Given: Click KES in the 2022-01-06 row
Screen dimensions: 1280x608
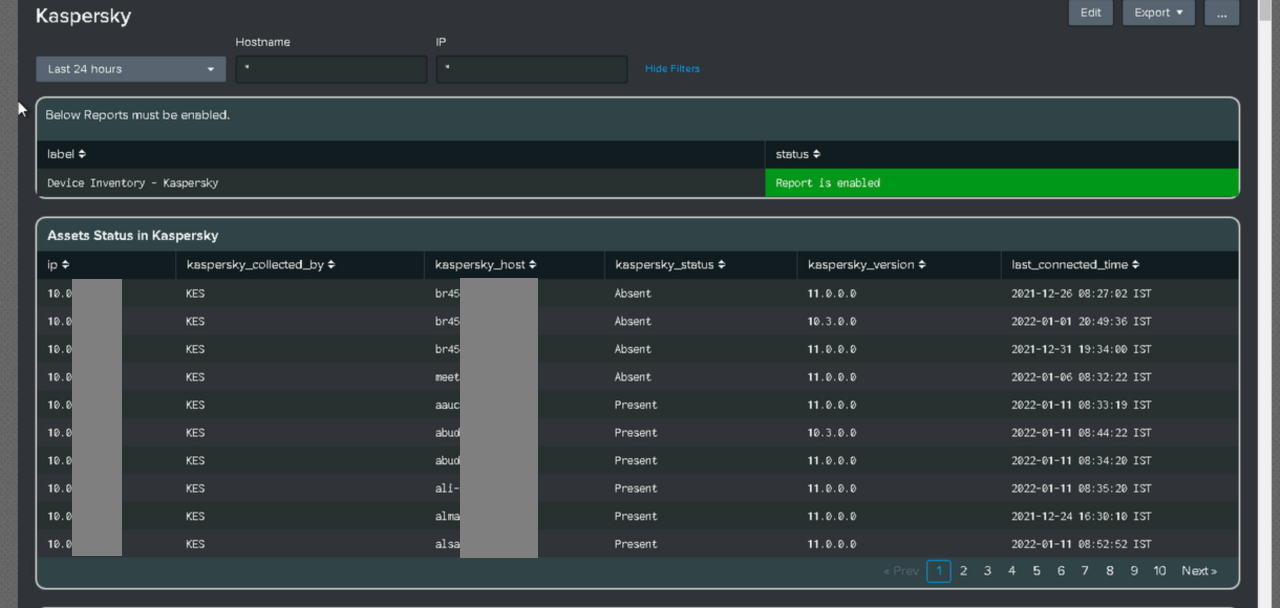Looking at the screenshot, I should [x=195, y=377].
